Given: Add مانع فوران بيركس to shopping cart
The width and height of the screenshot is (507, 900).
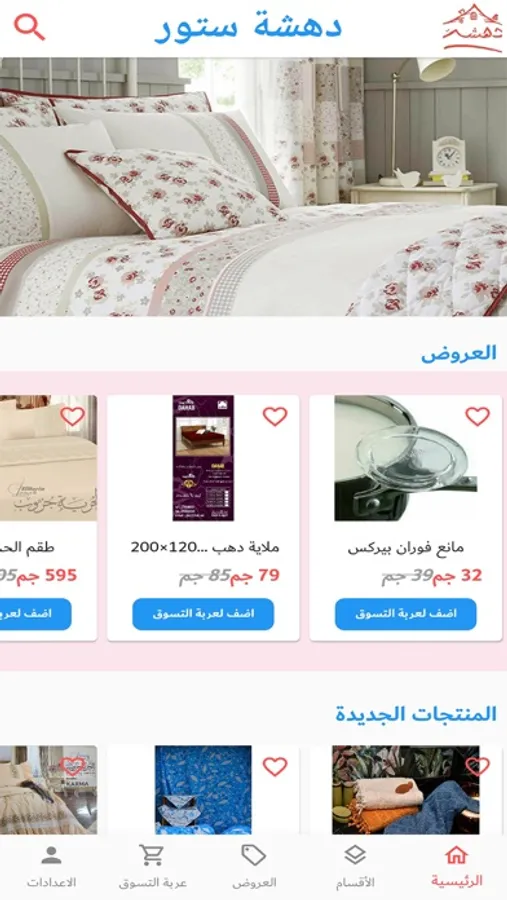Looking at the screenshot, I should [406, 614].
